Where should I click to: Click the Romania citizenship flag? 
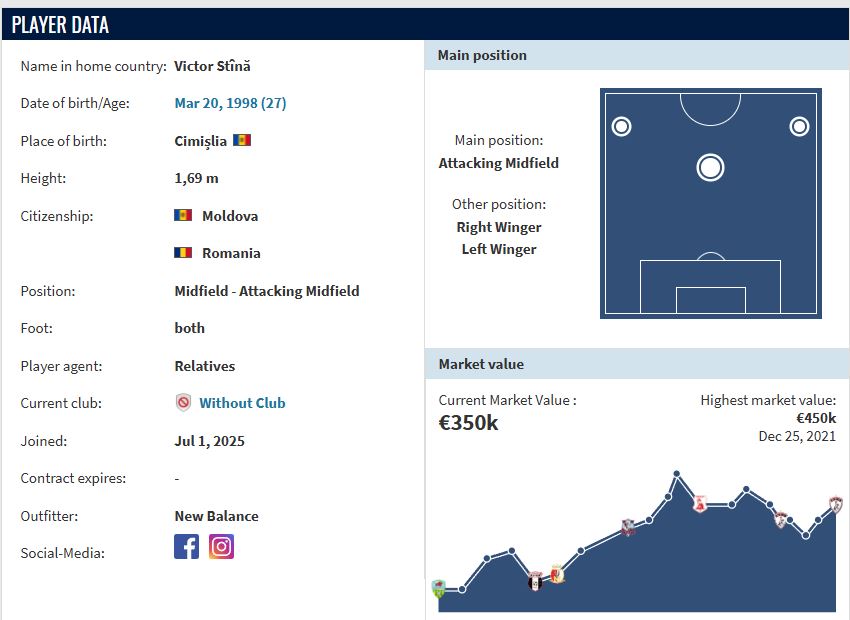[x=183, y=253]
